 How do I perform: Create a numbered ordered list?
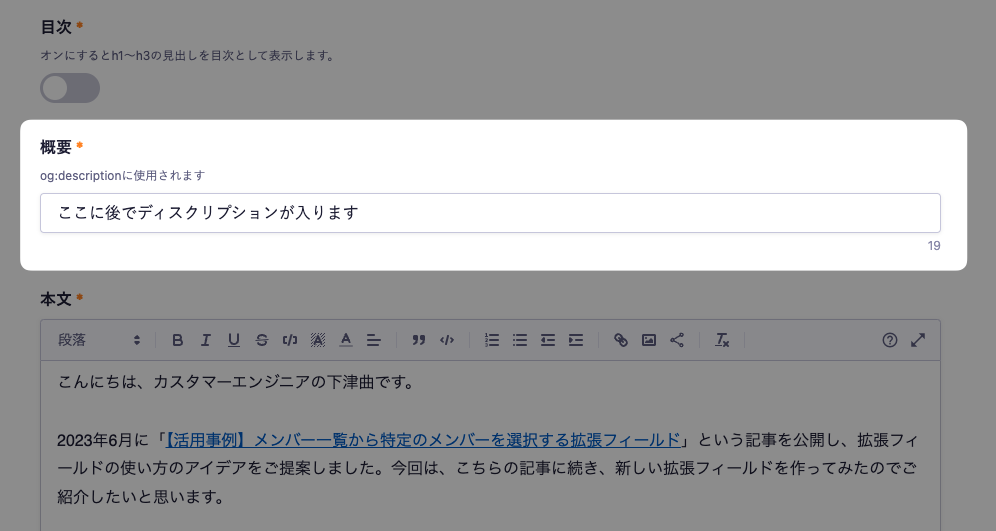coord(492,340)
